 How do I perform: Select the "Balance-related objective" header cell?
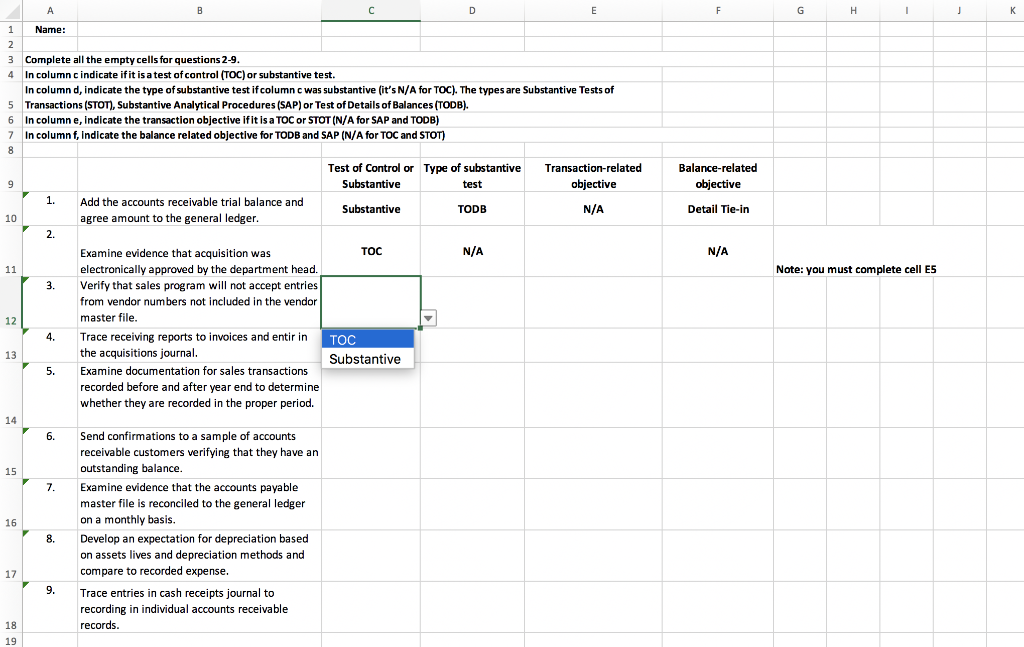coord(717,176)
